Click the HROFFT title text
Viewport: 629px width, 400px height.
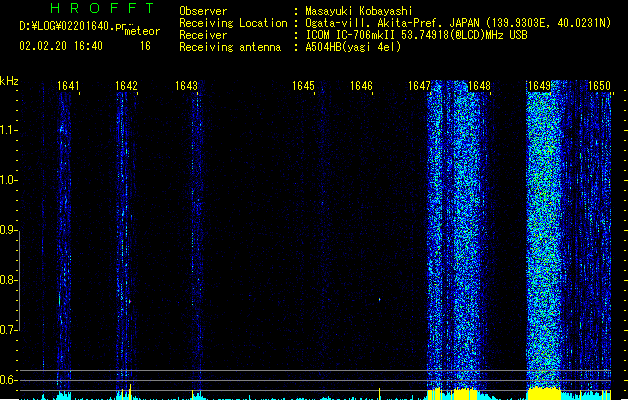point(103,8)
